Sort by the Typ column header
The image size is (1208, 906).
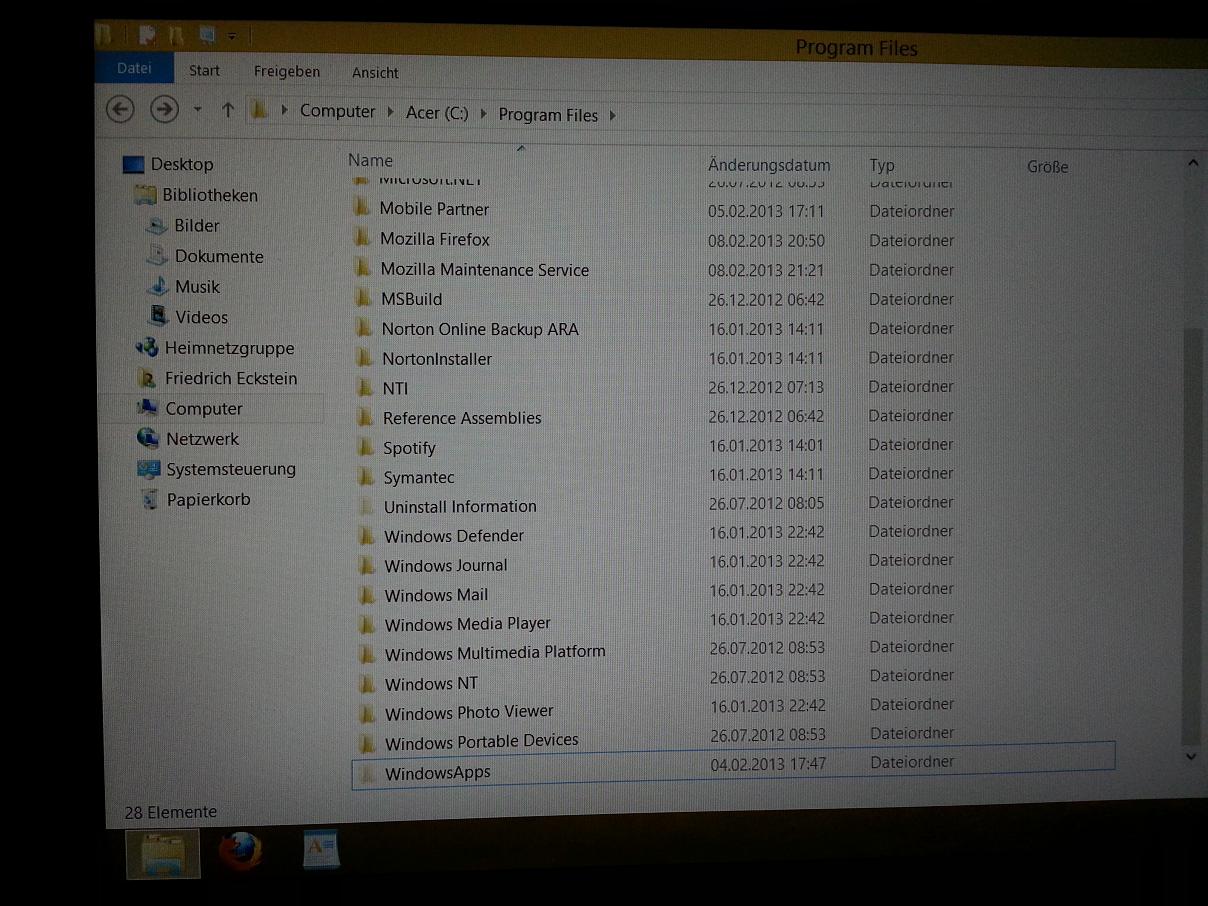(881, 166)
